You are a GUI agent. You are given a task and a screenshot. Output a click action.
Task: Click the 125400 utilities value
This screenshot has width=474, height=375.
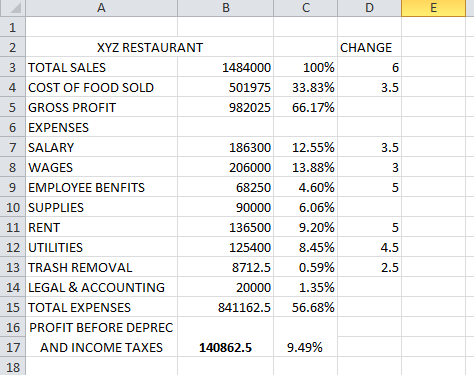pyautogui.click(x=226, y=247)
